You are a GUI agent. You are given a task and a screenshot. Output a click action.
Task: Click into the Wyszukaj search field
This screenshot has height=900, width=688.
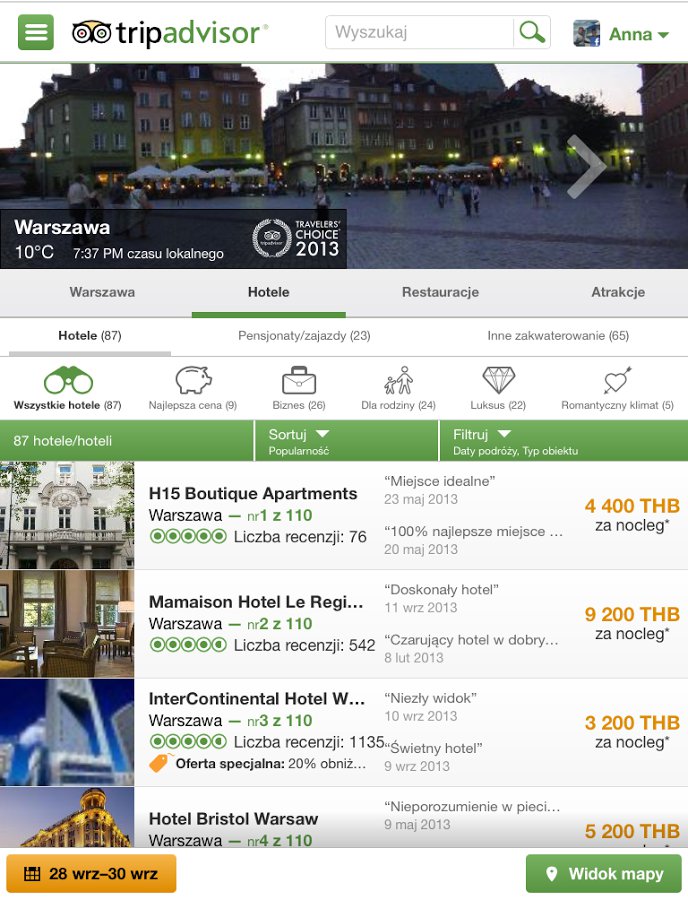pyautogui.click(x=419, y=32)
